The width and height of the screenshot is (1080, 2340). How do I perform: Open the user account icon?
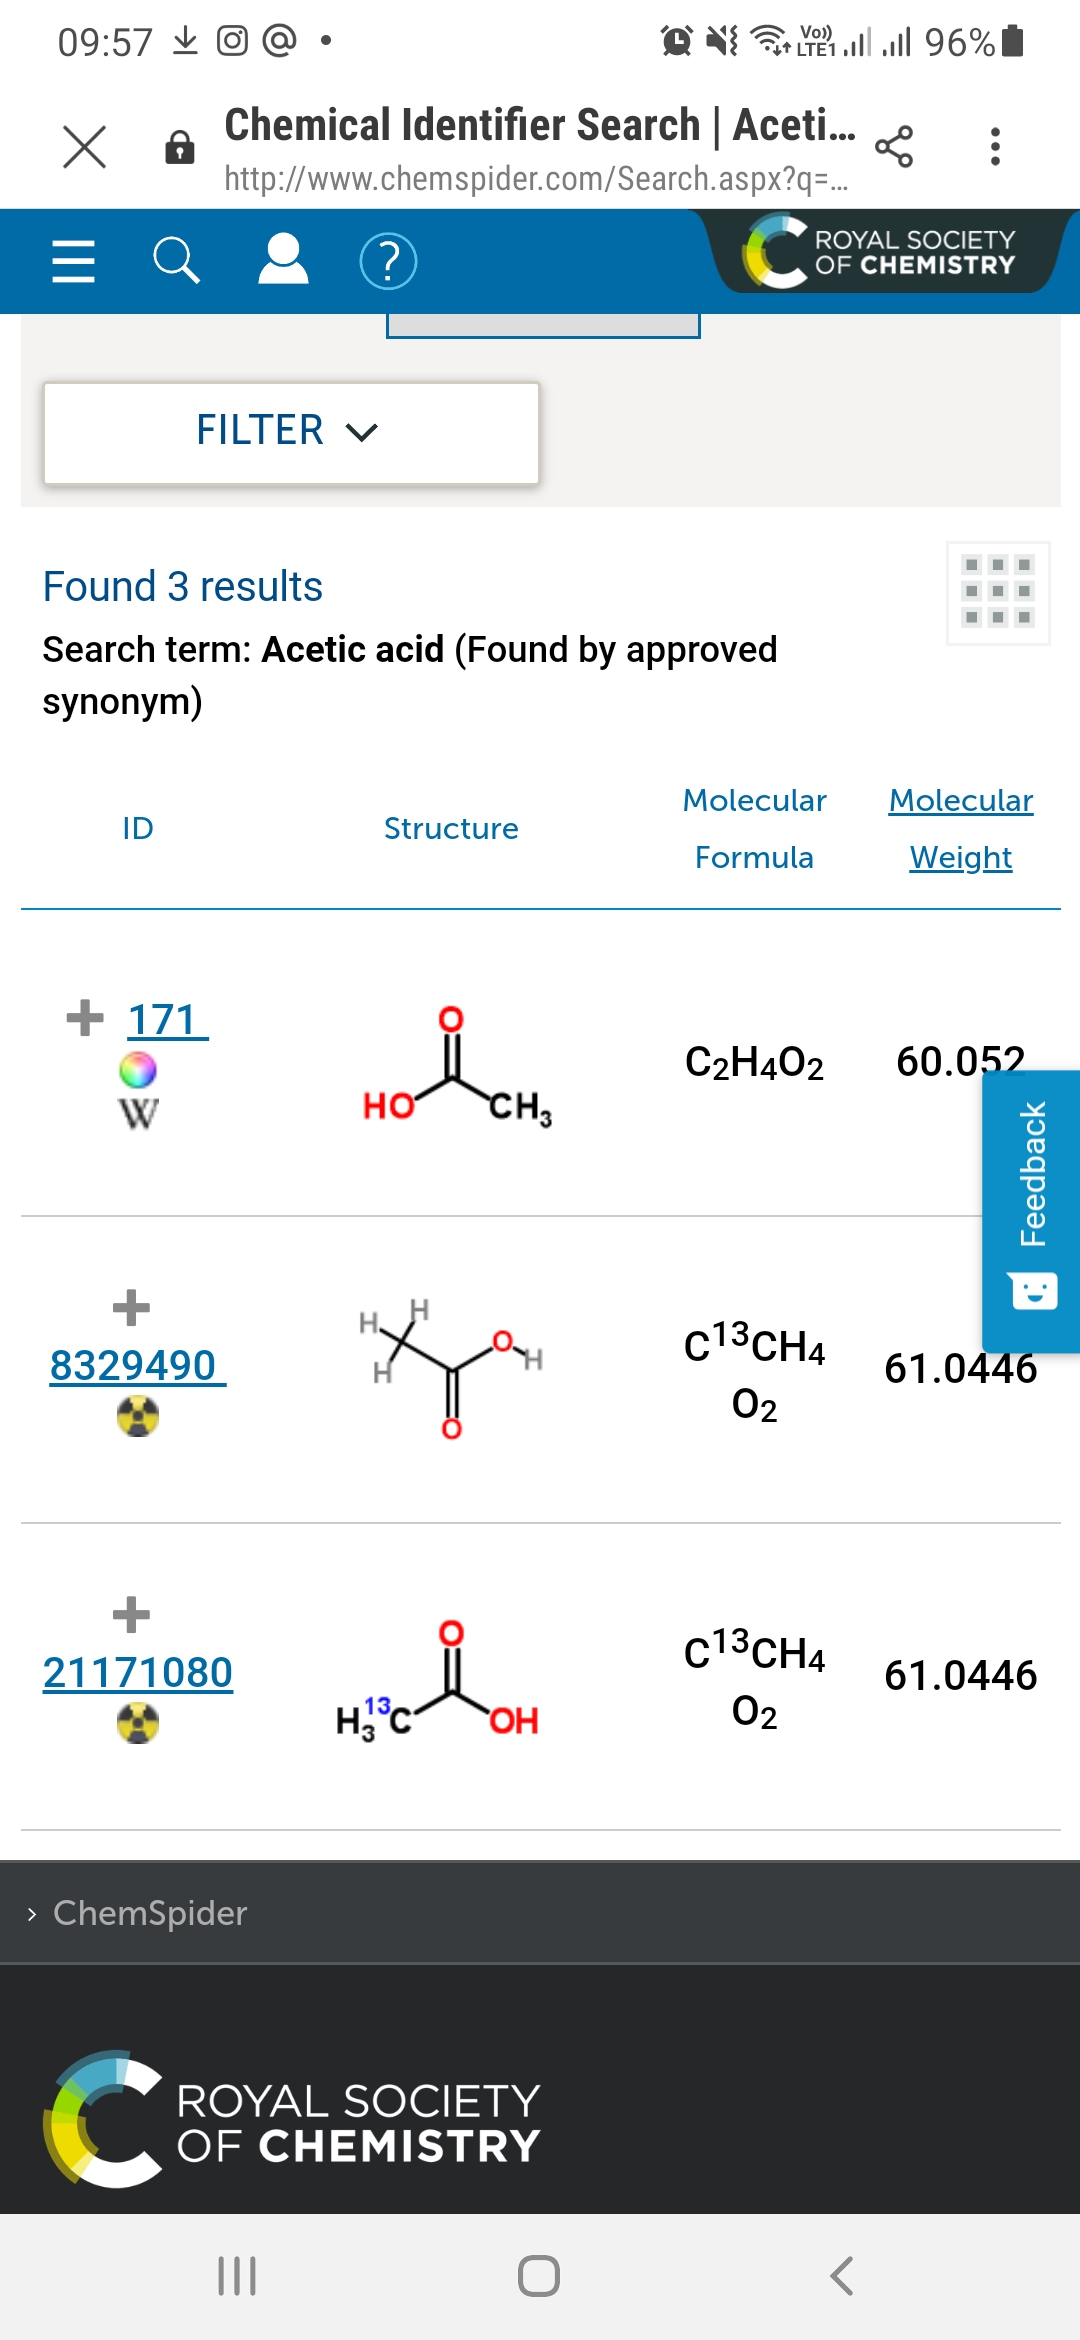click(x=283, y=260)
